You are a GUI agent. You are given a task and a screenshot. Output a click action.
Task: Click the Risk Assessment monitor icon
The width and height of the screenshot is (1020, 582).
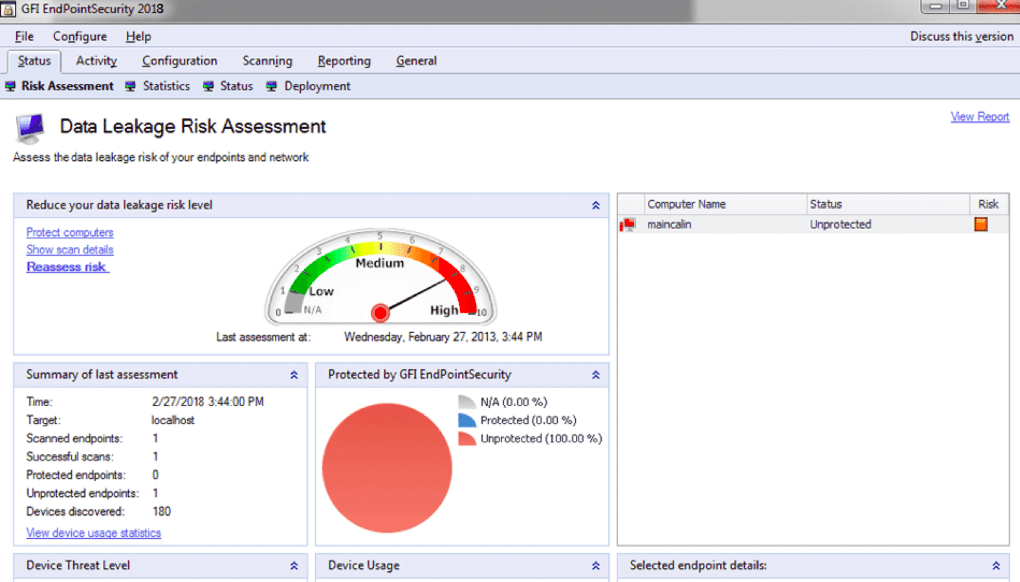[10, 86]
